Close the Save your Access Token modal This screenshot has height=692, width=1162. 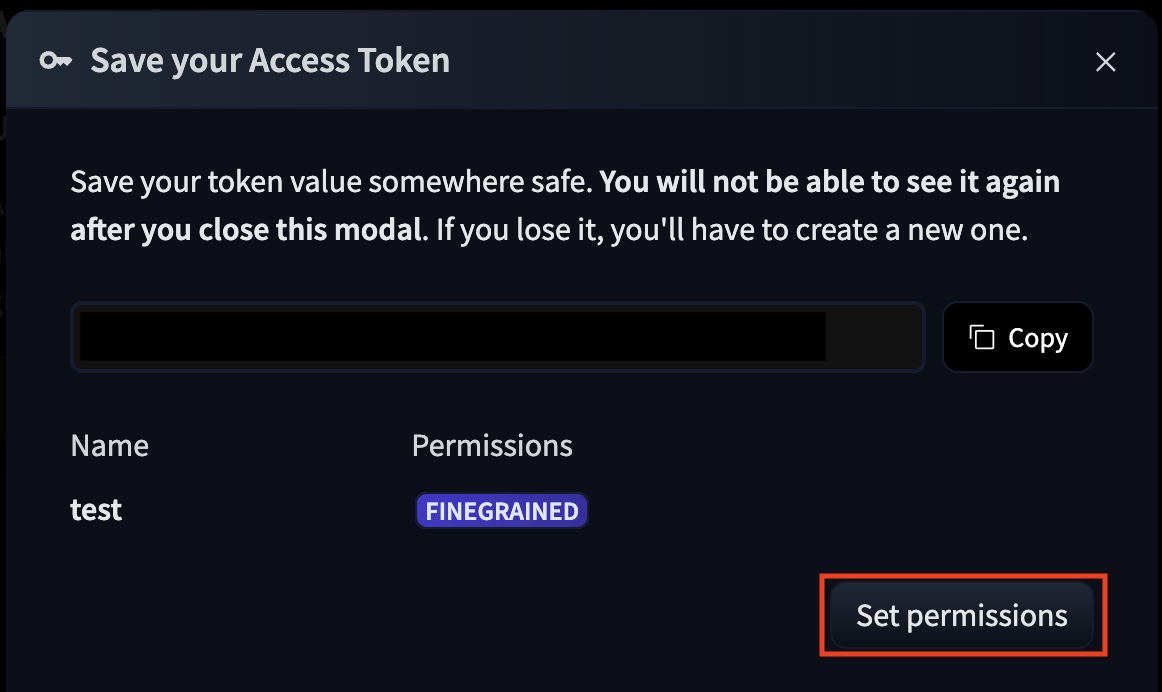(x=1105, y=62)
